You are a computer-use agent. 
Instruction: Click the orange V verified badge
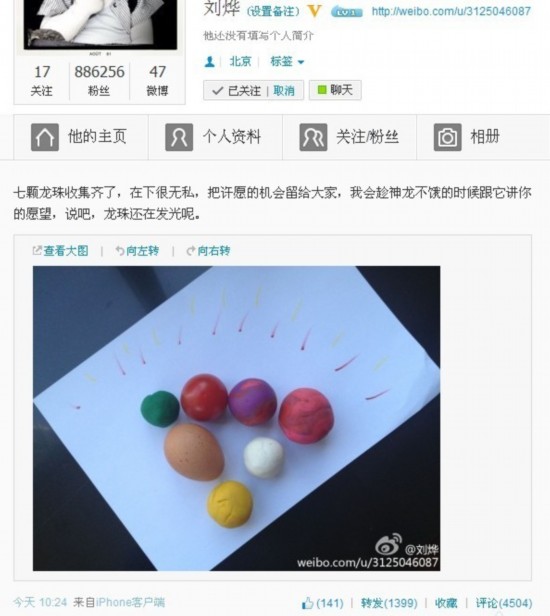pos(314,11)
